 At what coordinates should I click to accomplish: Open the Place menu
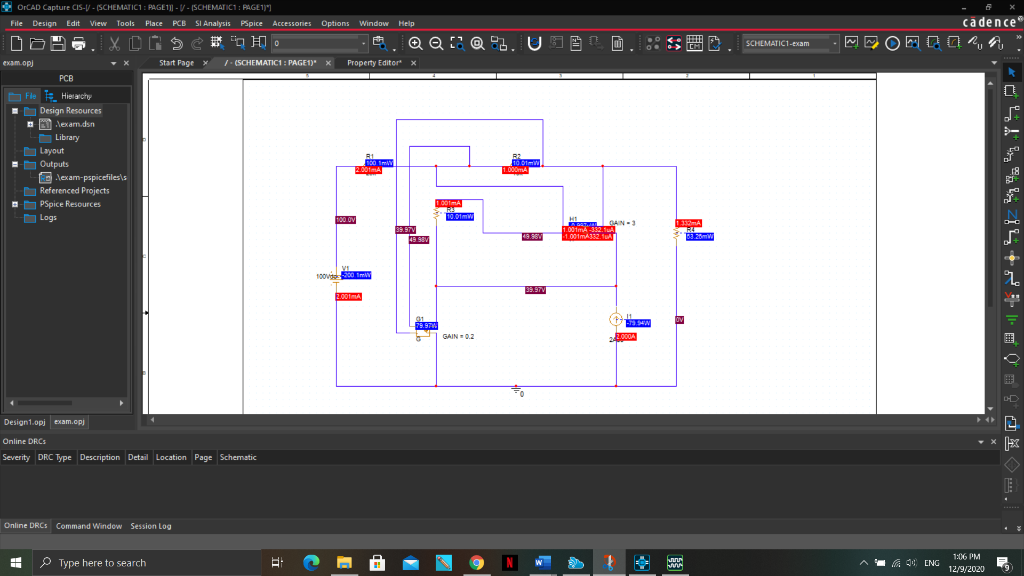point(153,23)
